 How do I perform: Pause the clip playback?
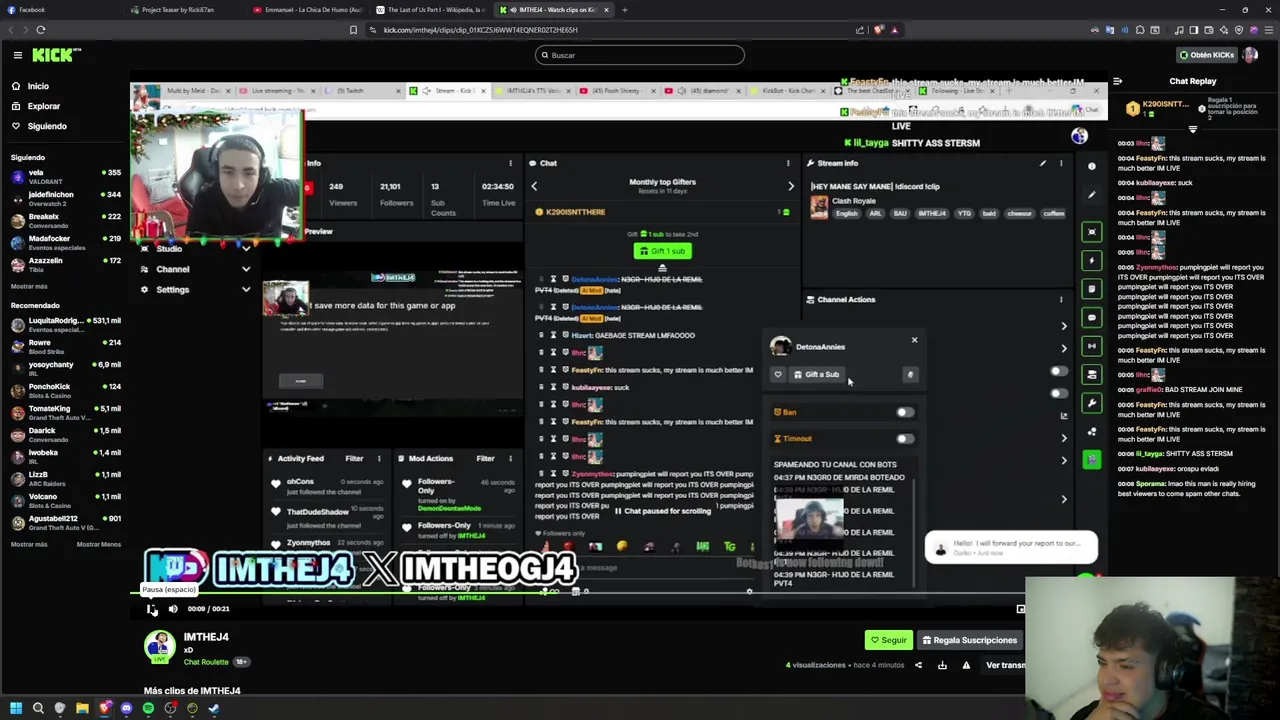click(x=151, y=608)
